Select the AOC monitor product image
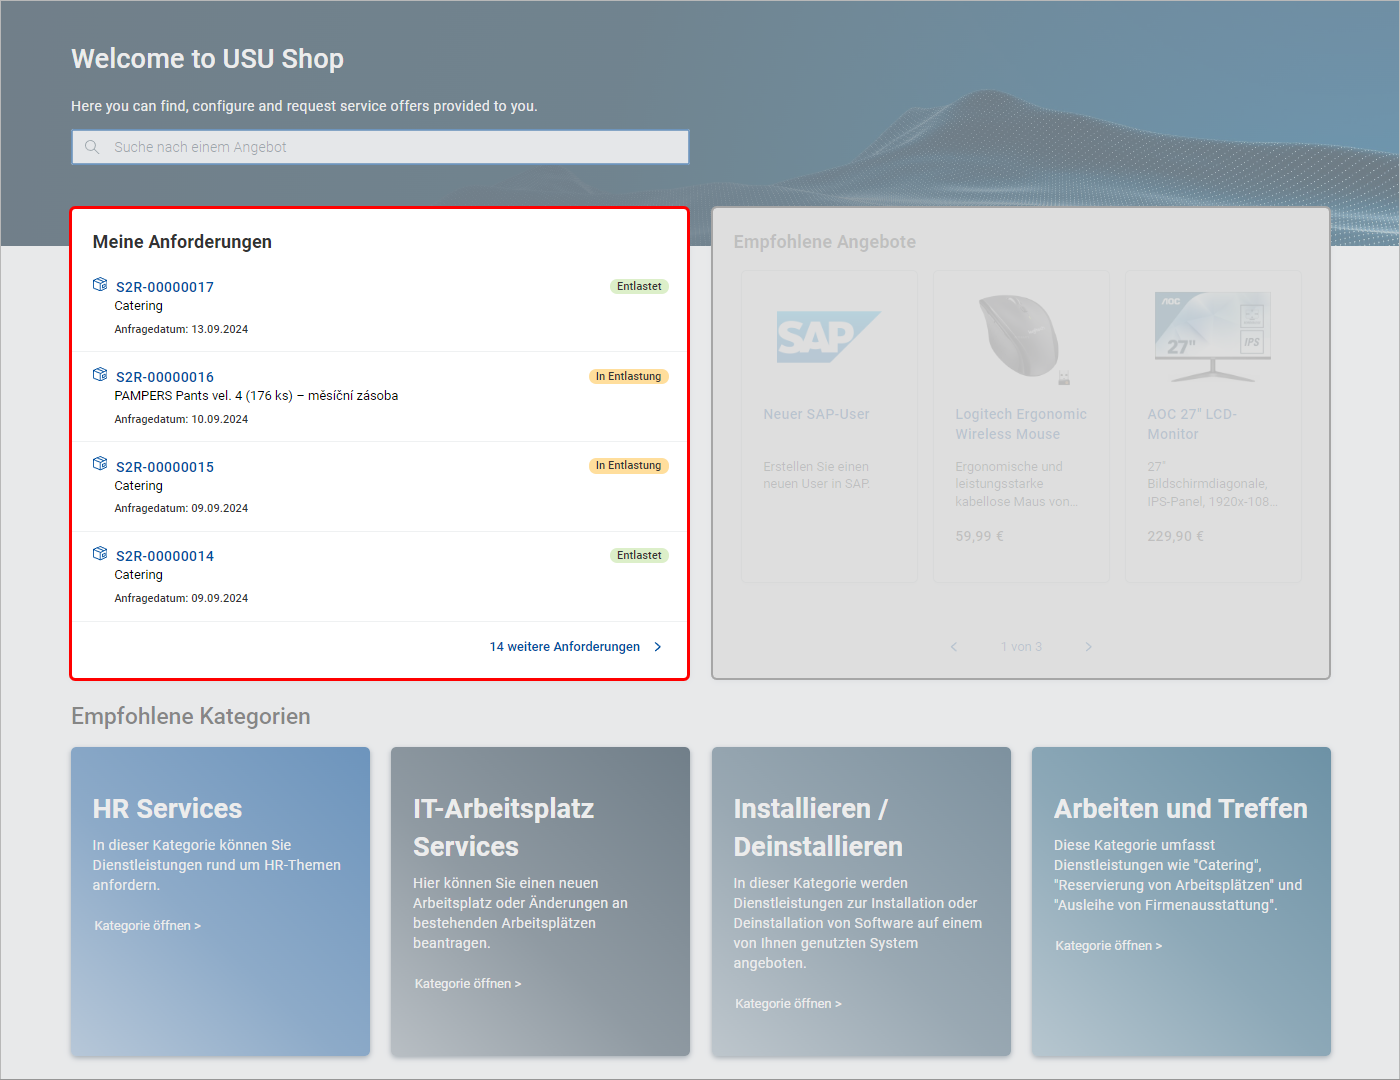1400x1080 pixels. coord(1213,338)
